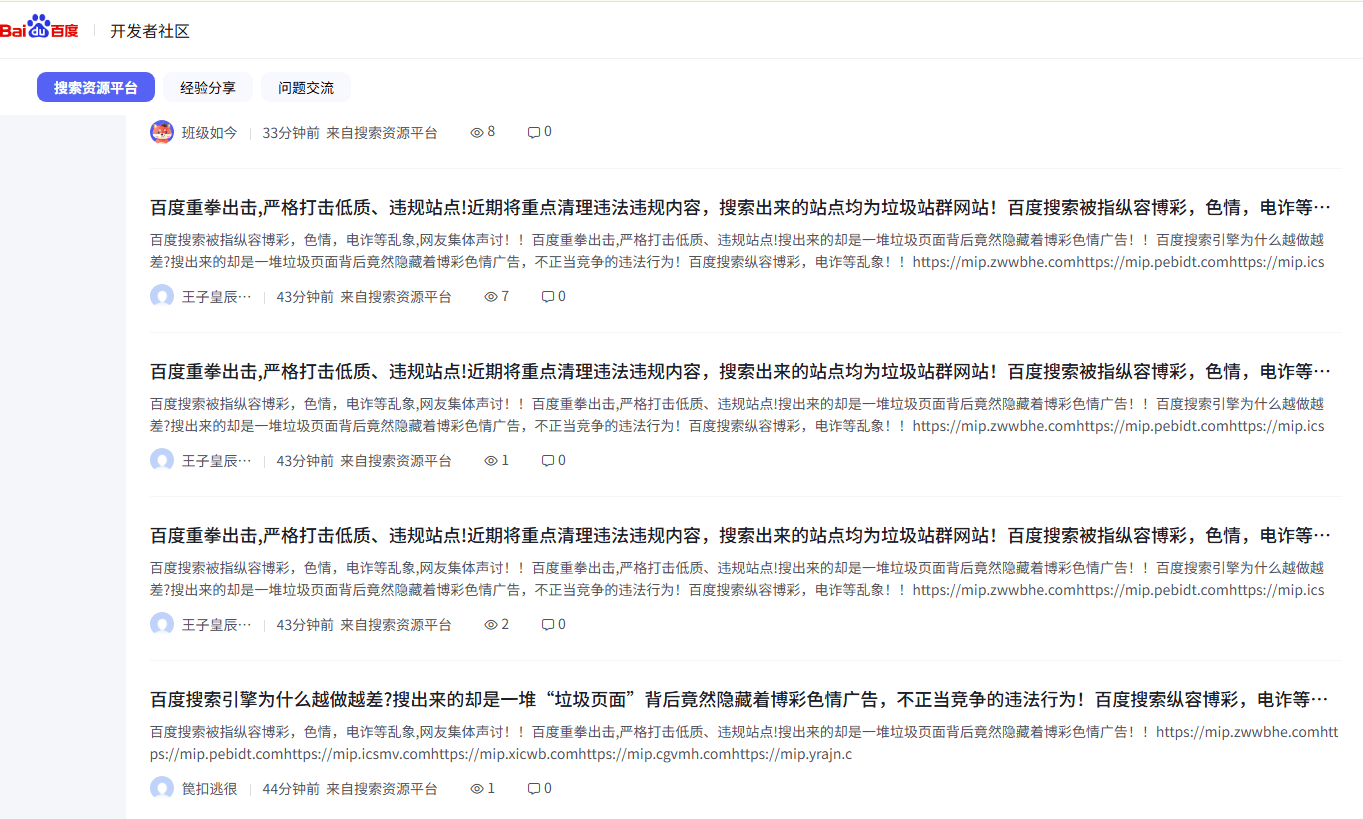Viewport: 1363px width, 819px height.
Task: Click 来自搜索资源平台 in the 44分钟前 row
Action: pos(382,788)
